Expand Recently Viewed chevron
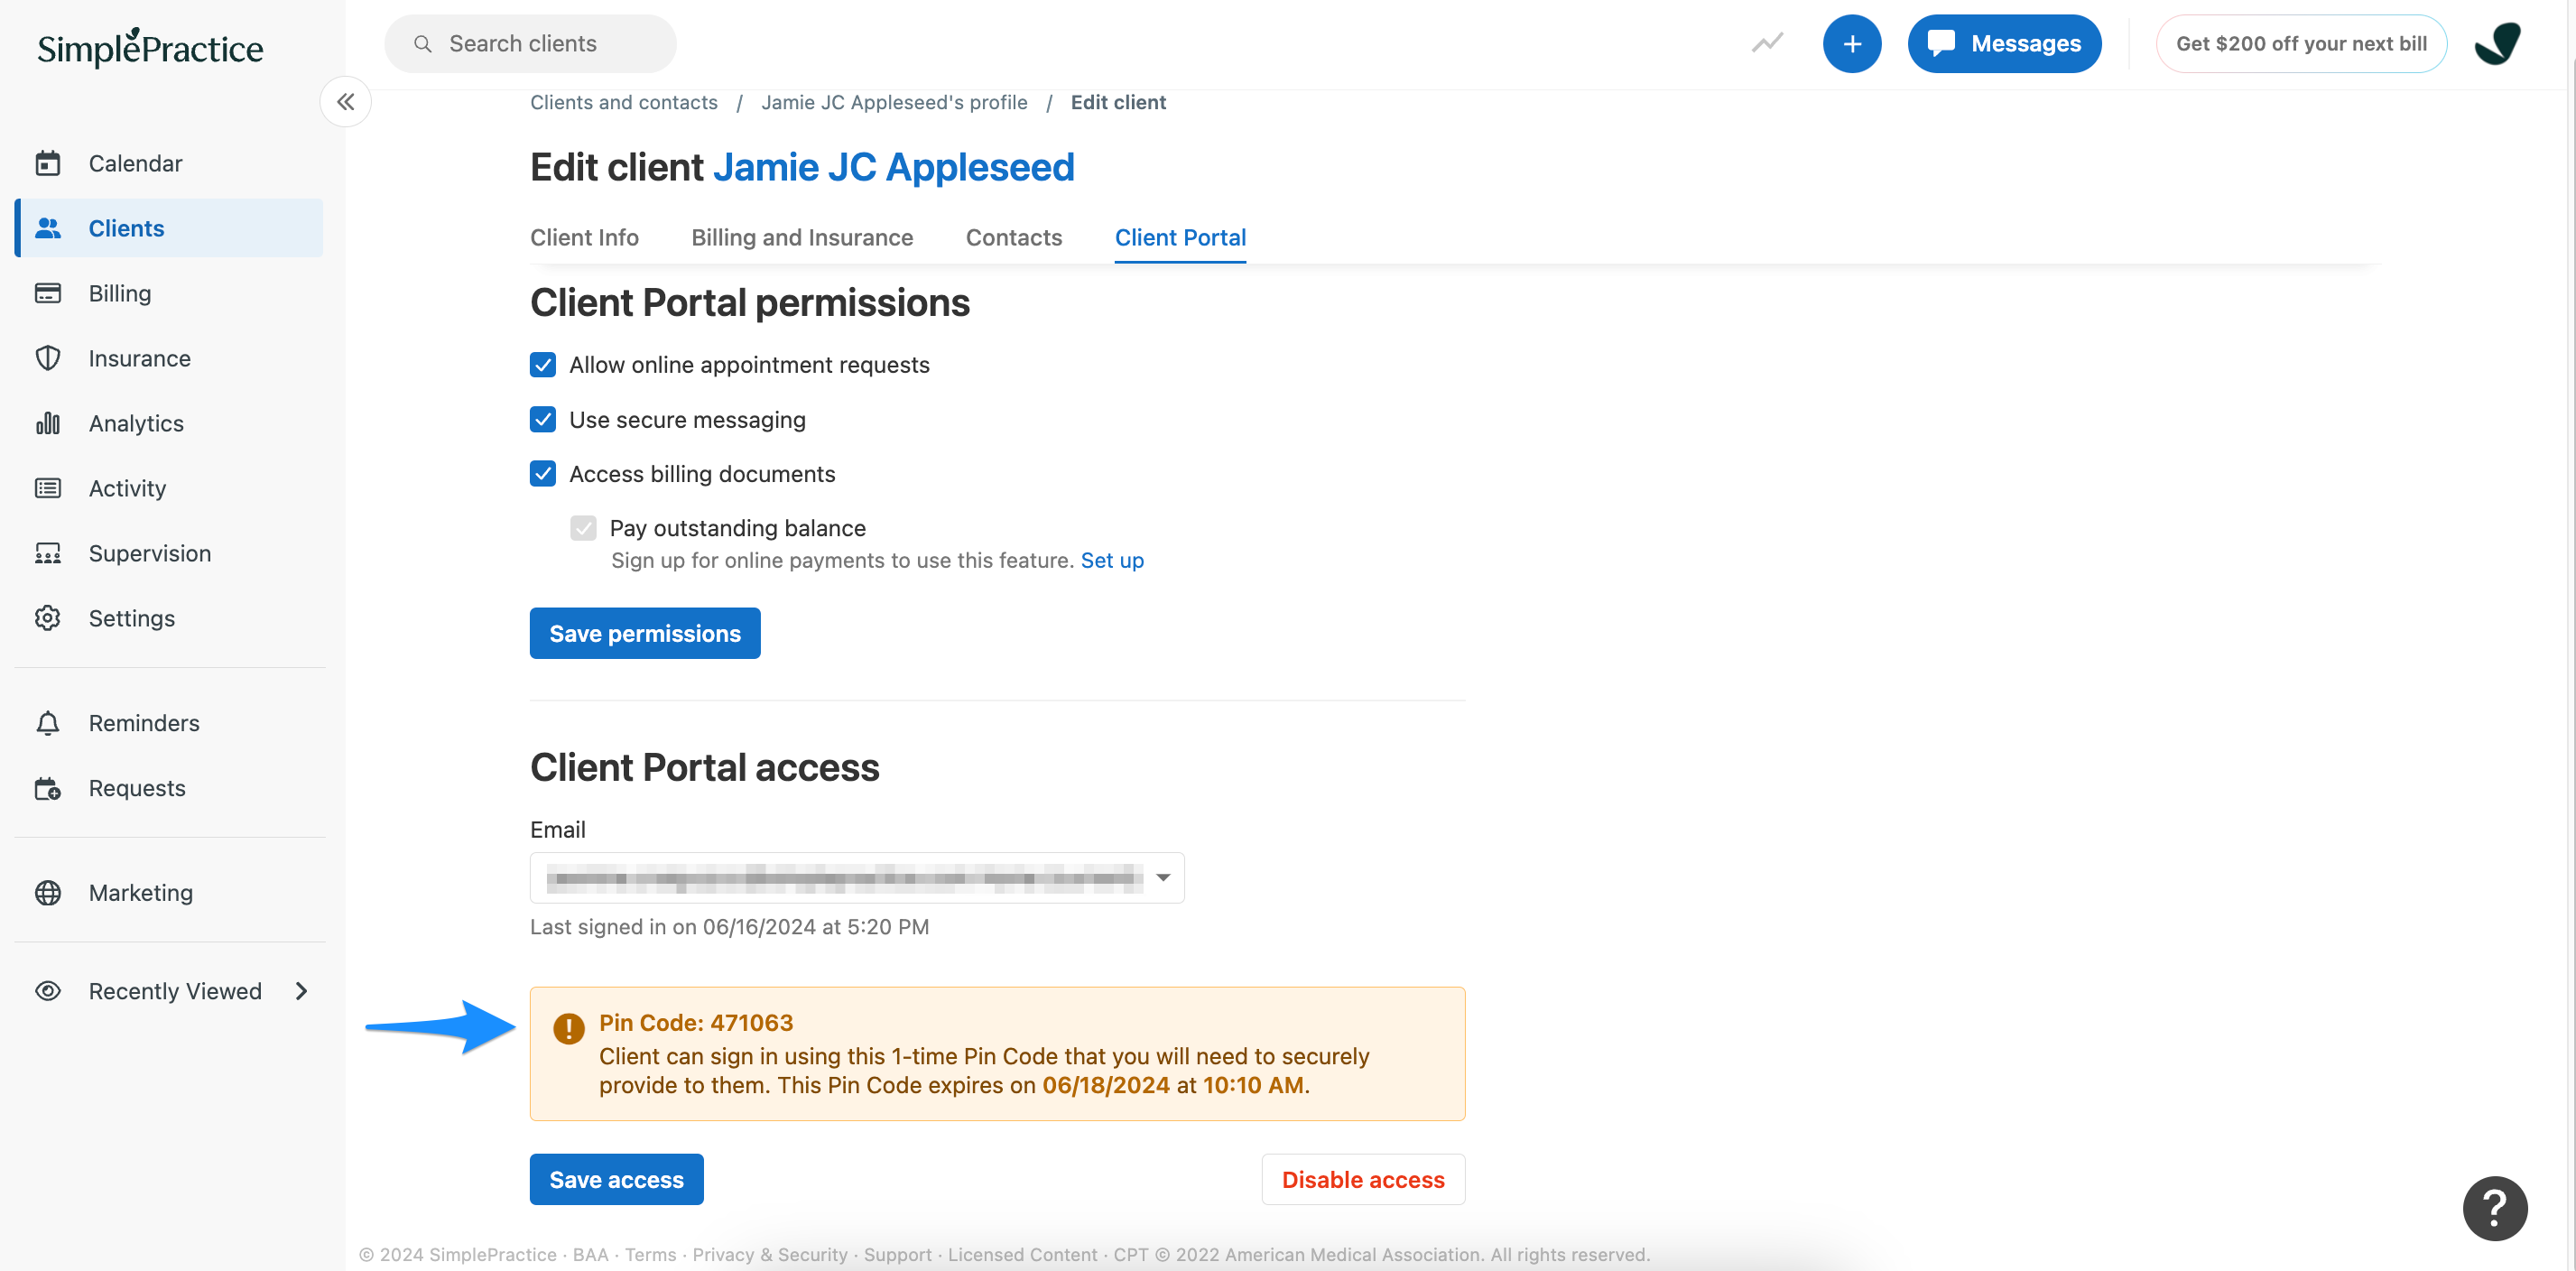 (x=301, y=991)
